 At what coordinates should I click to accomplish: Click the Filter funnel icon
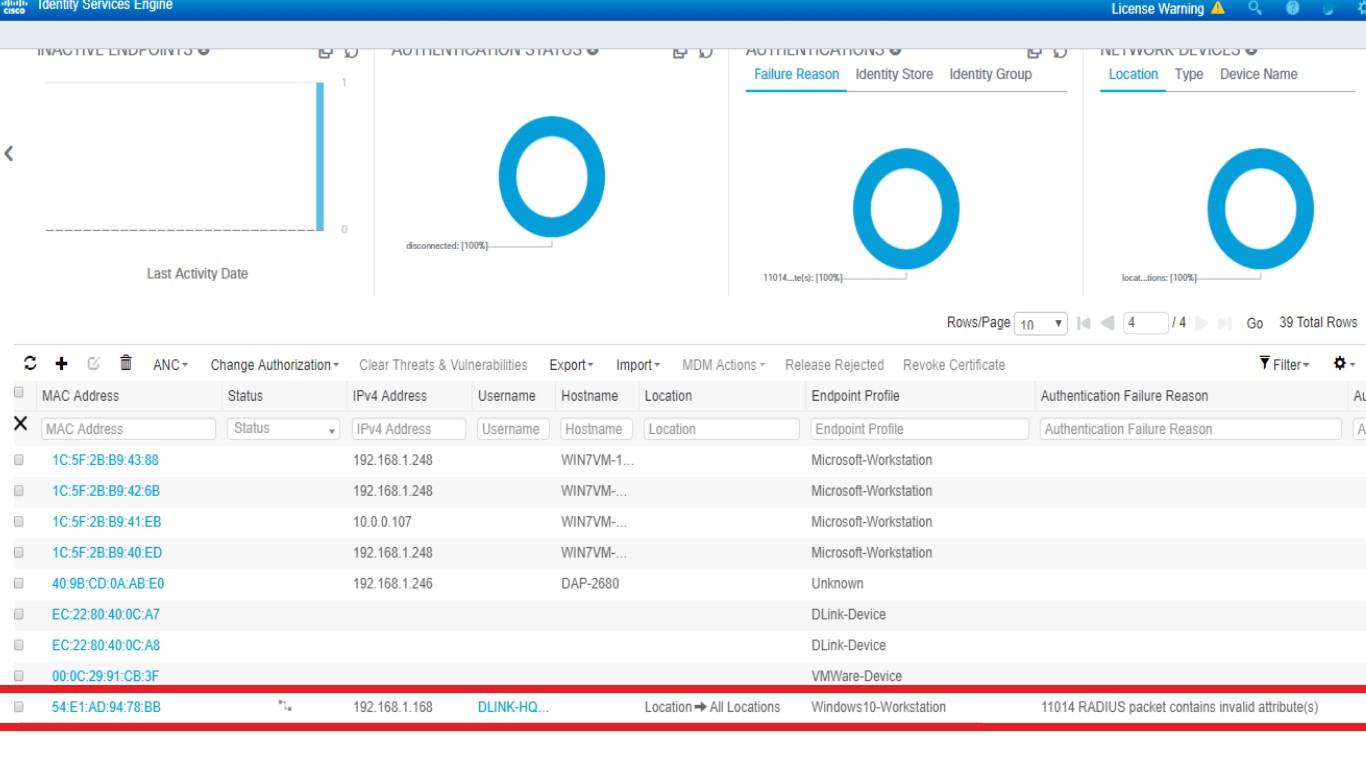click(x=1265, y=364)
